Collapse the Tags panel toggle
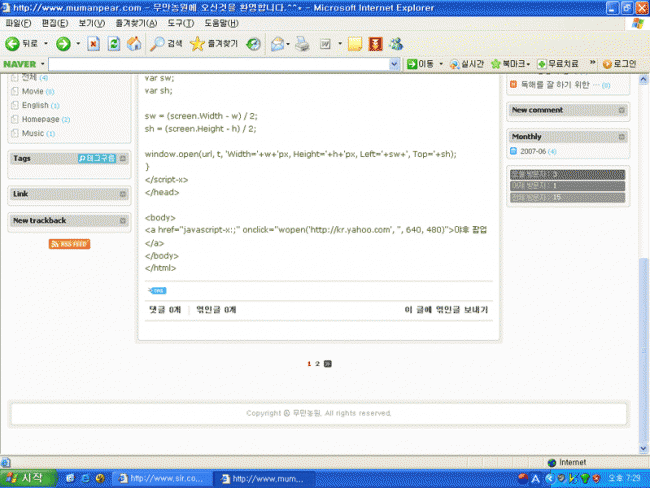The height and width of the screenshot is (488, 650). (x=123, y=158)
